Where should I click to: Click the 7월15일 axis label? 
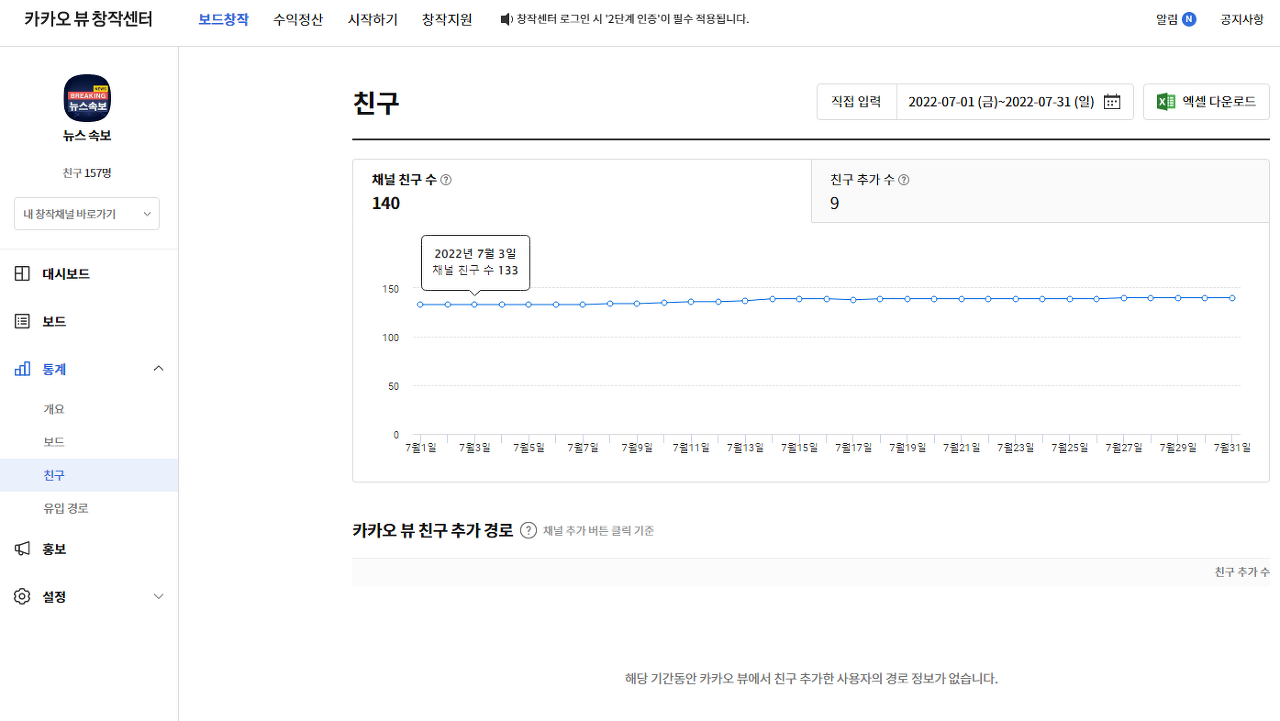tap(800, 448)
